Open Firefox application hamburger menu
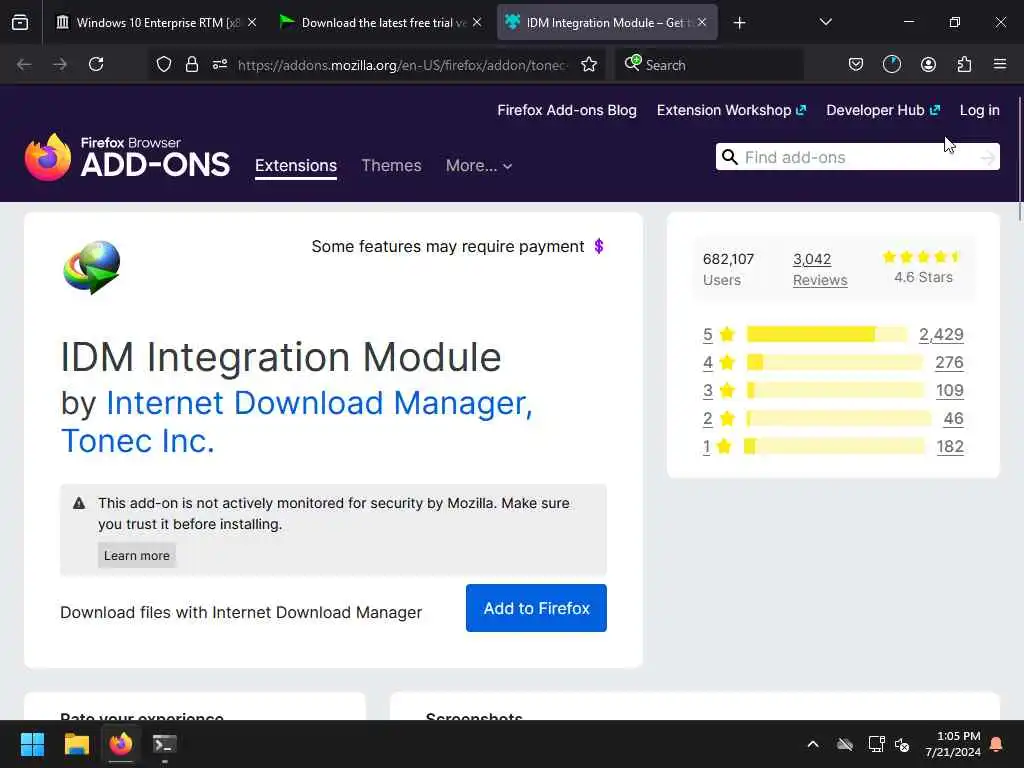Screen dimensions: 1024x768 point(1000,64)
